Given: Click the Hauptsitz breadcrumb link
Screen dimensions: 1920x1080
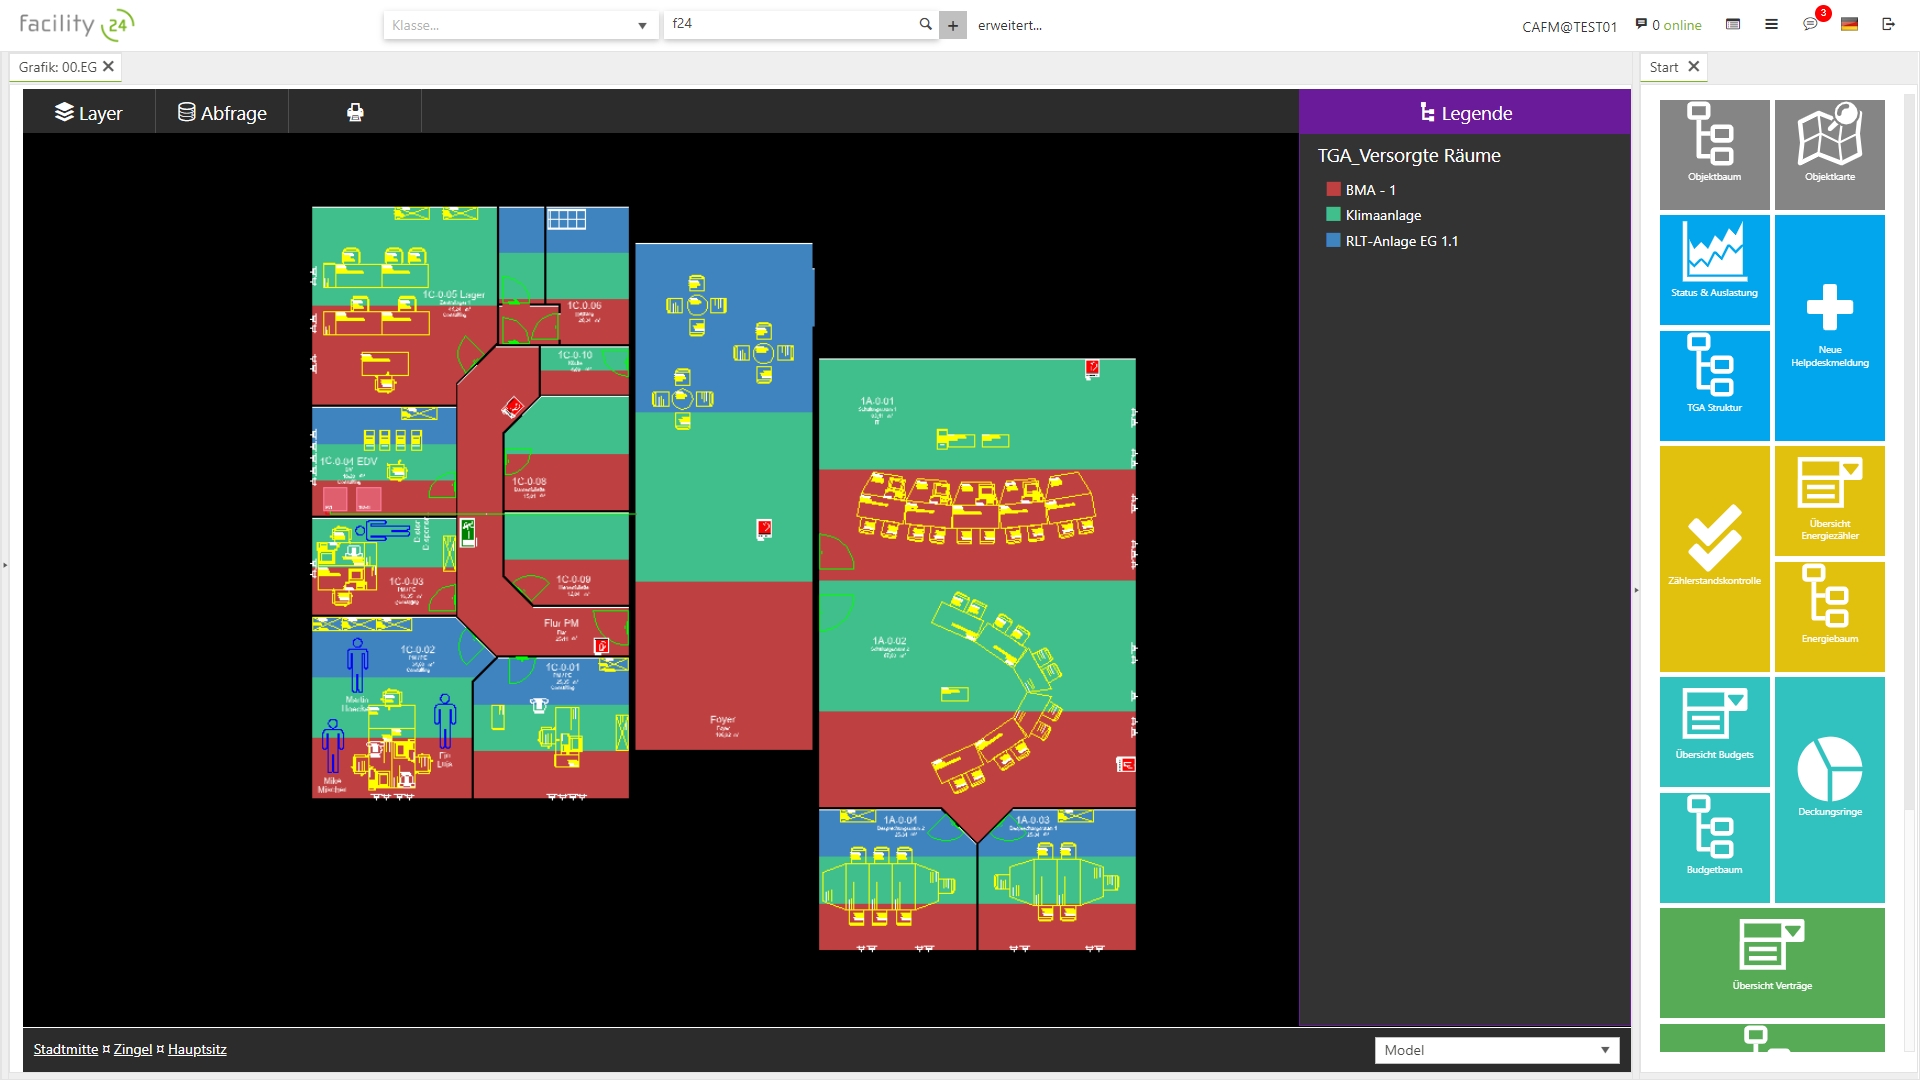Looking at the screenshot, I should click(197, 1049).
